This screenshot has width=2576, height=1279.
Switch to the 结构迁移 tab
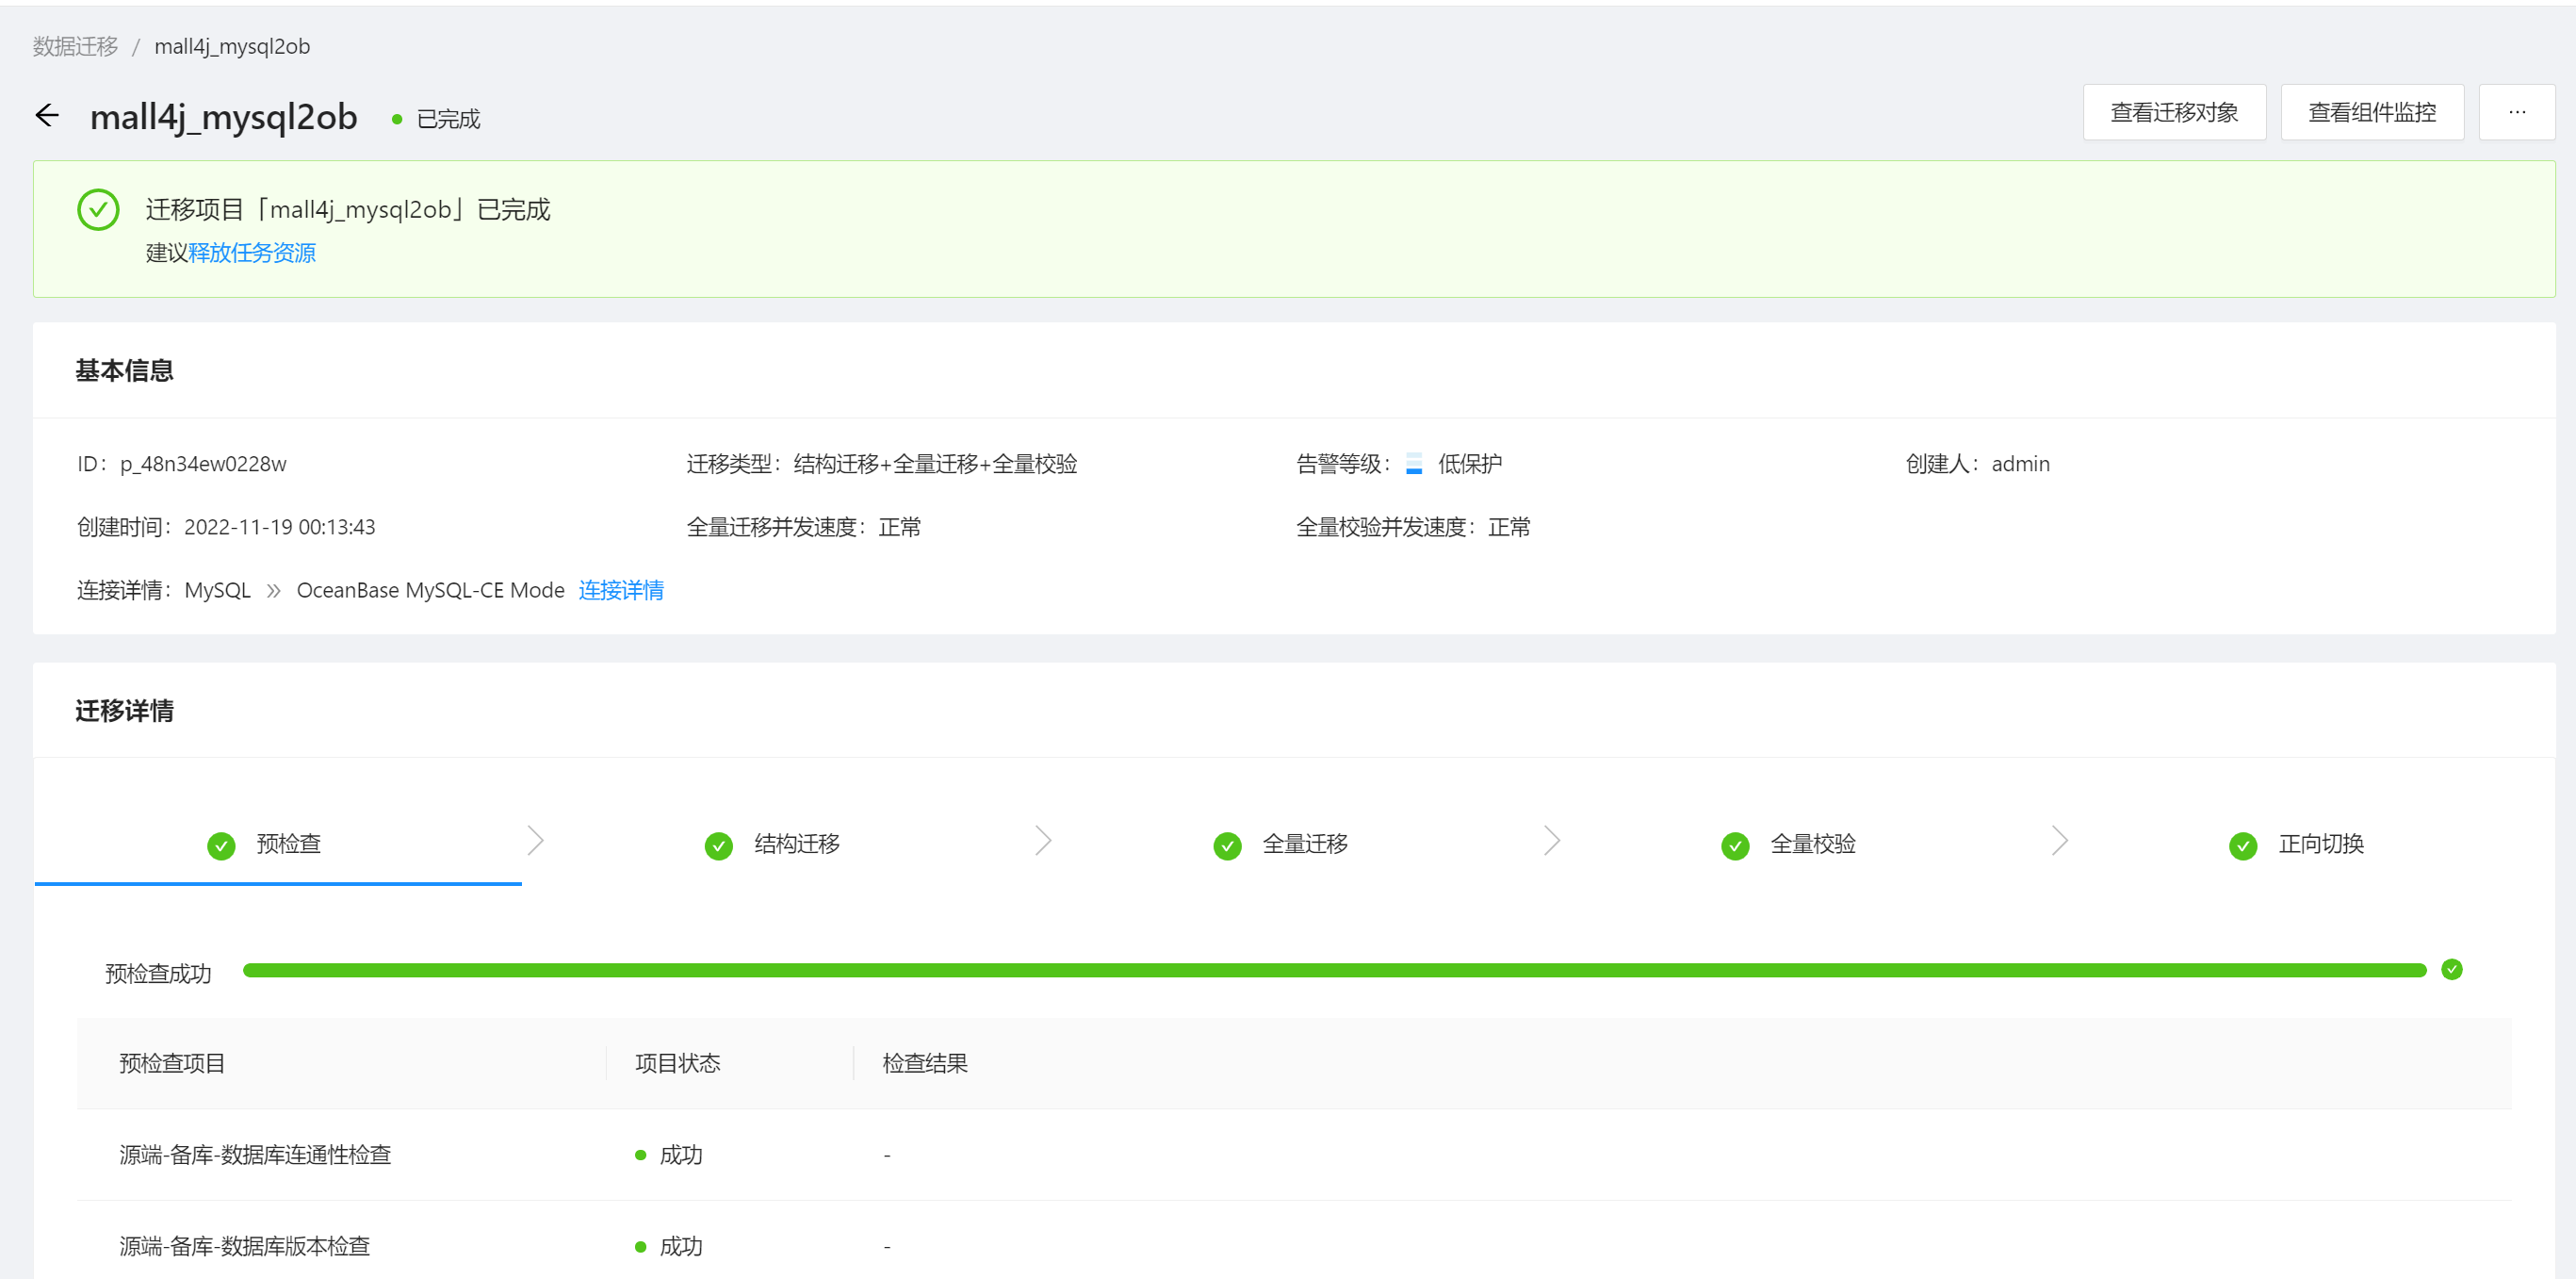(796, 844)
